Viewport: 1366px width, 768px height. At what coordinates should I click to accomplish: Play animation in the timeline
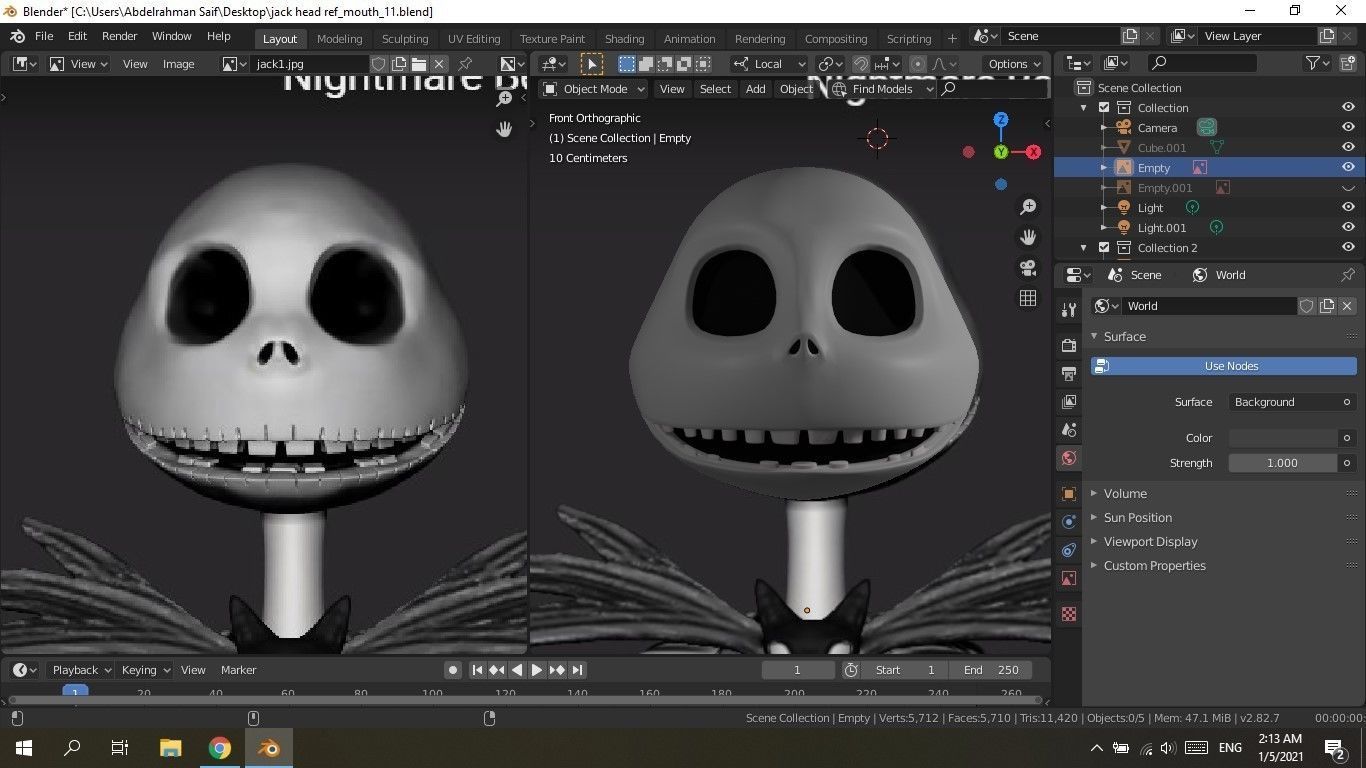[537, 670]
